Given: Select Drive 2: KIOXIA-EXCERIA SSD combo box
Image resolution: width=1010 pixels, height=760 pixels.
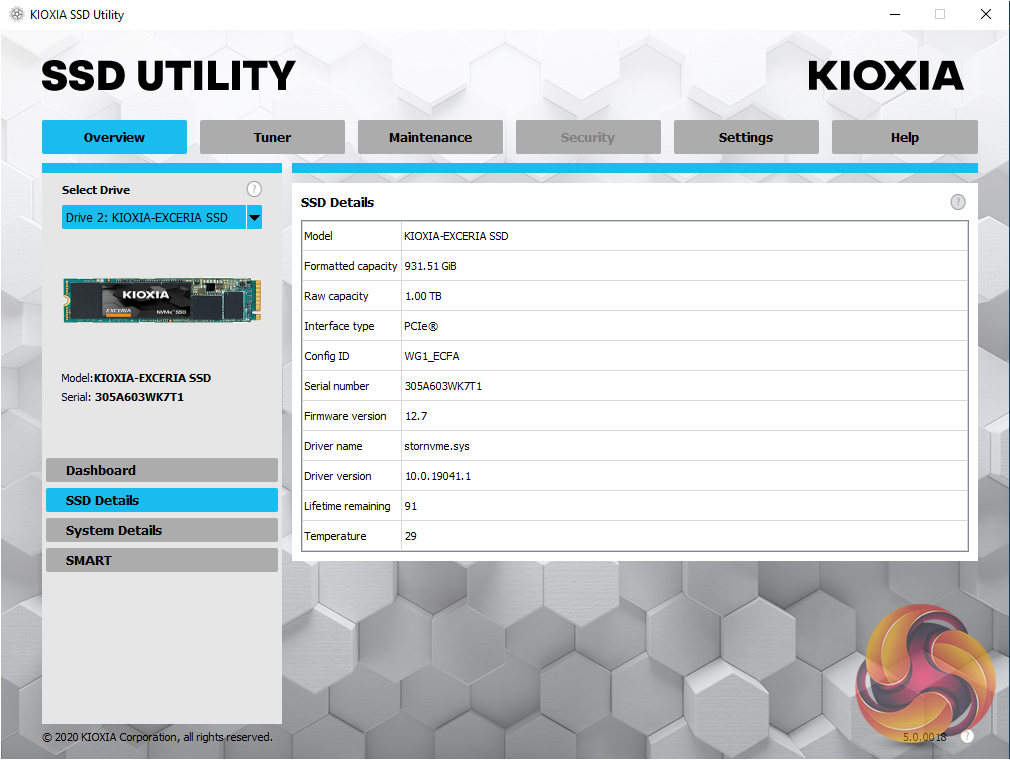Looking at the screenshot, I should coord(162,217).
